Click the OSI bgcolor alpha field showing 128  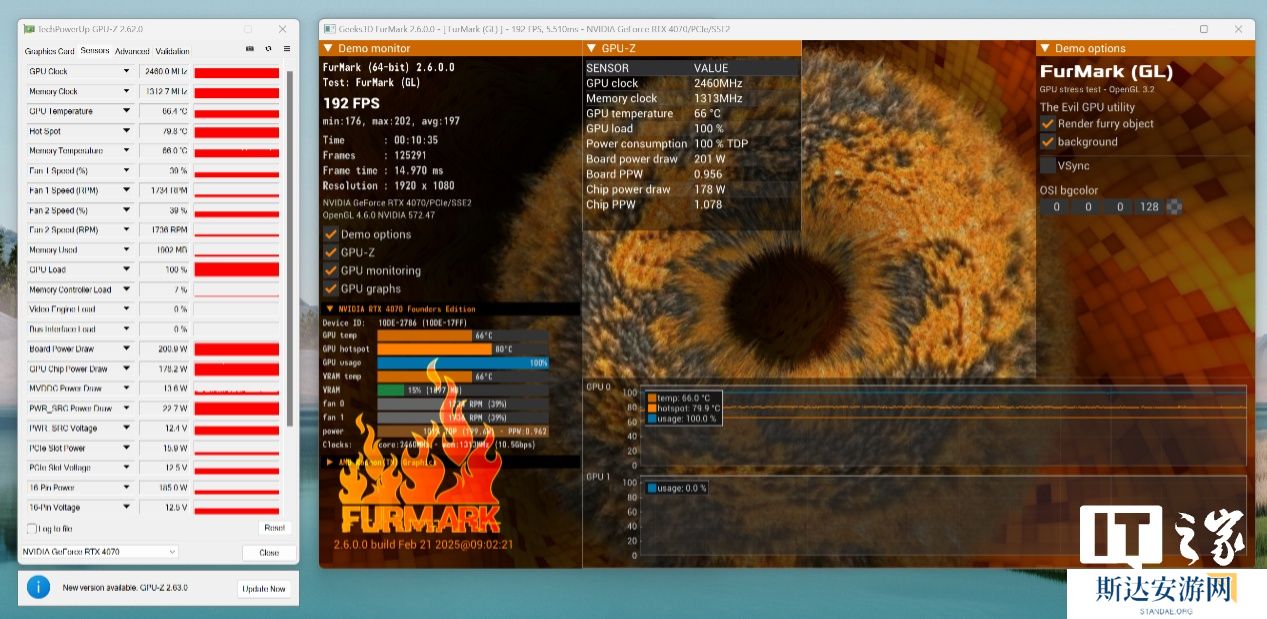click(x=1149, y=207)
